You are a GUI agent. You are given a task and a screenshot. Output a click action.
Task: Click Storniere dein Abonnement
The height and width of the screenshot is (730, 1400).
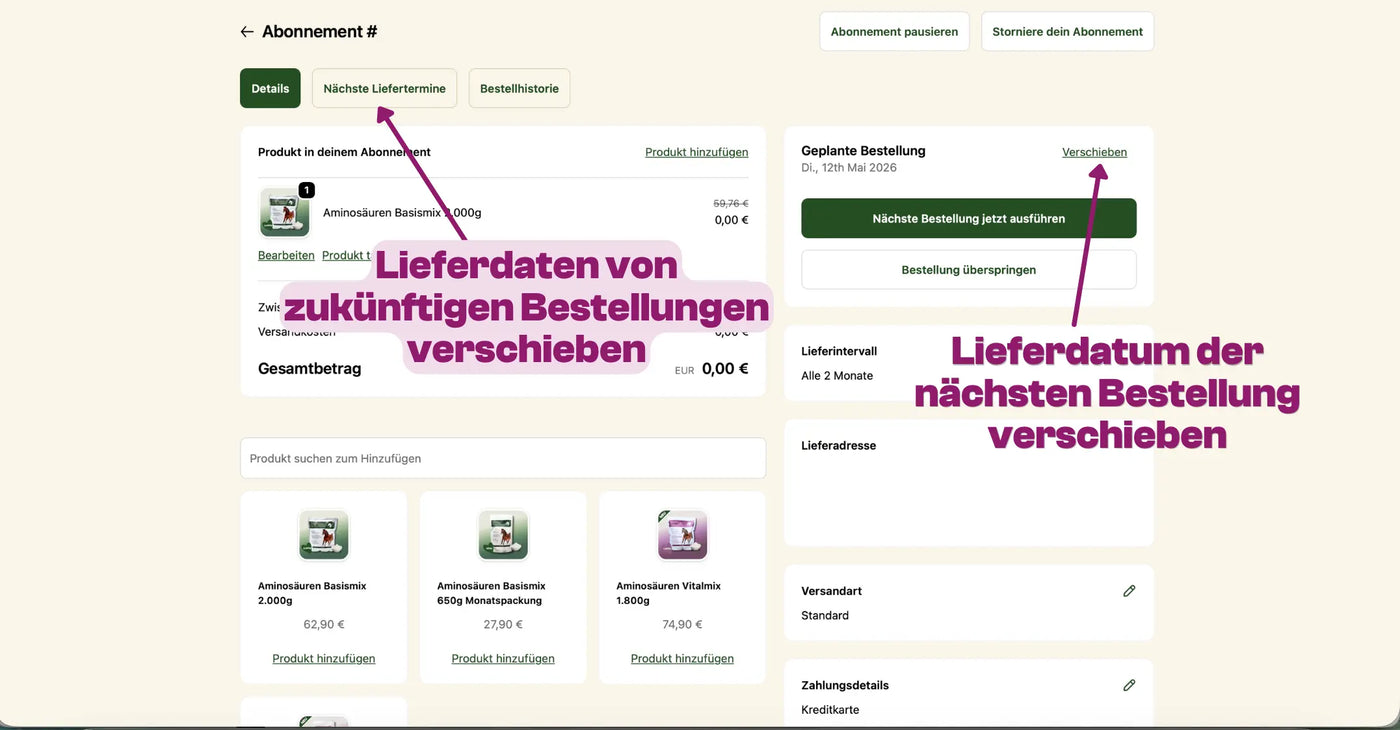click(1067, 31)
